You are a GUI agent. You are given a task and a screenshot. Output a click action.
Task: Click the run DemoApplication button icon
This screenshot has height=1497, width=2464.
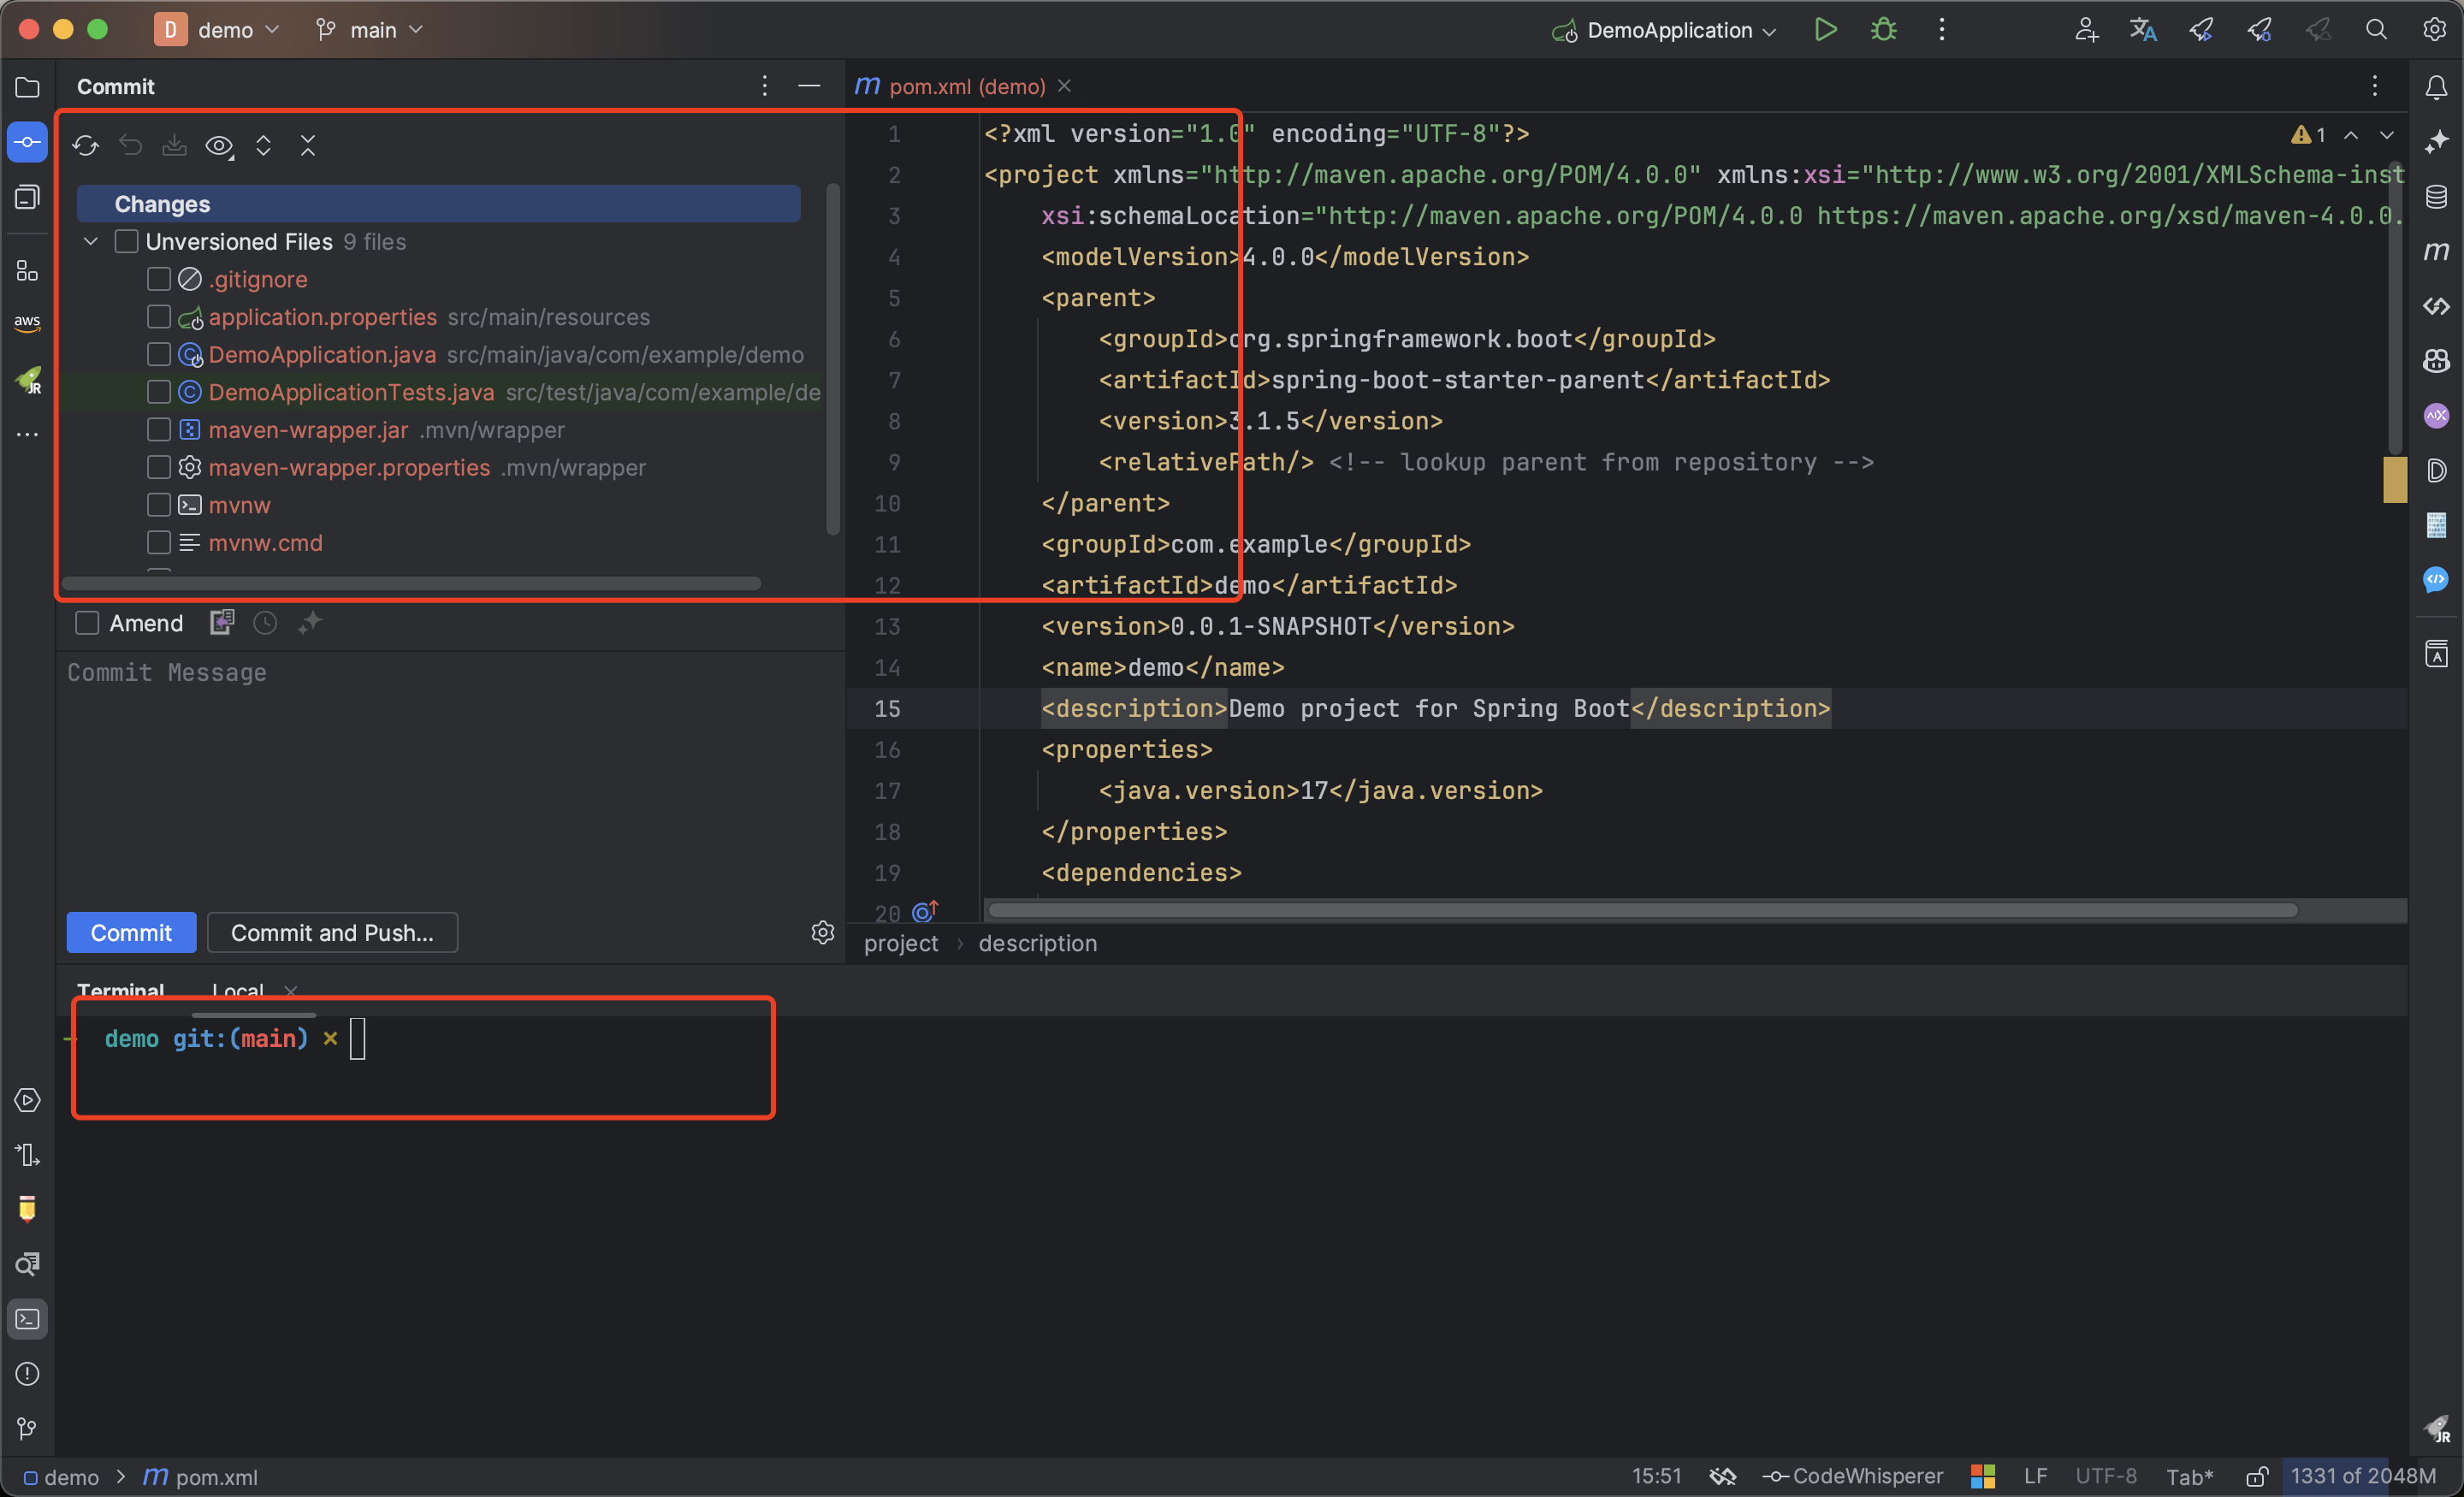1827,30
